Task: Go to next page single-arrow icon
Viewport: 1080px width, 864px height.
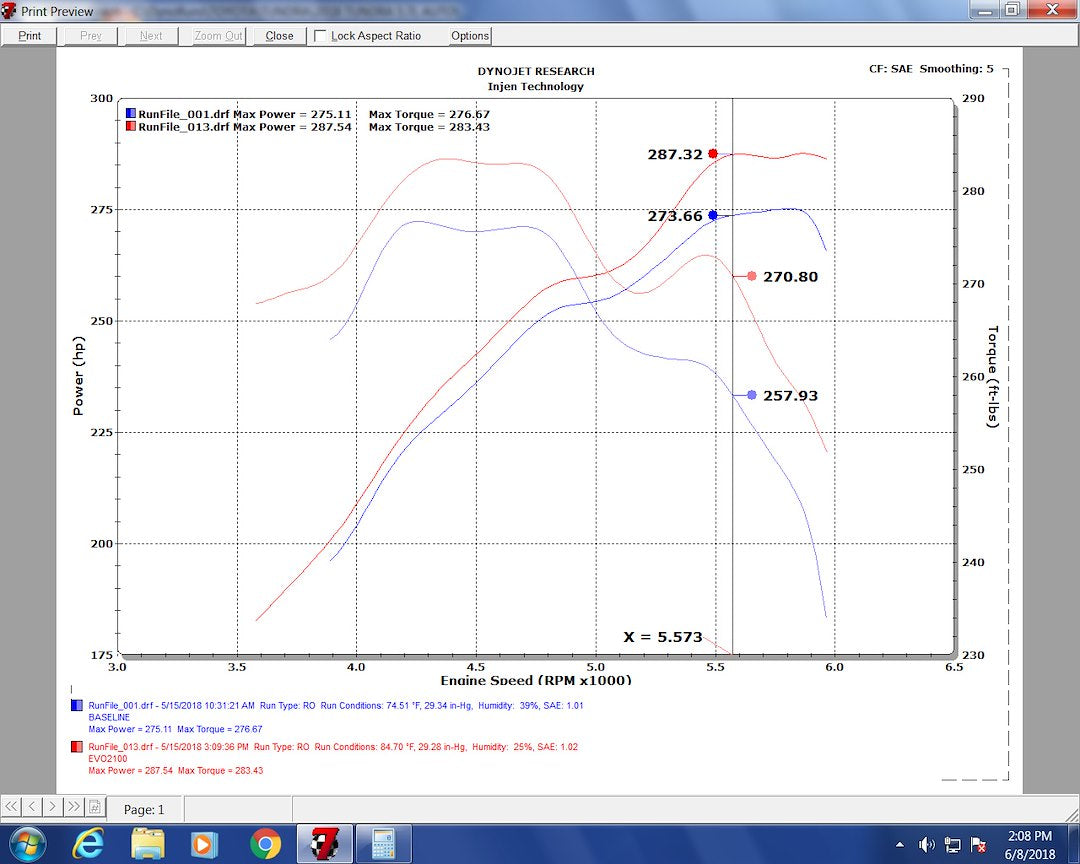Action: (x=52, y=806)
